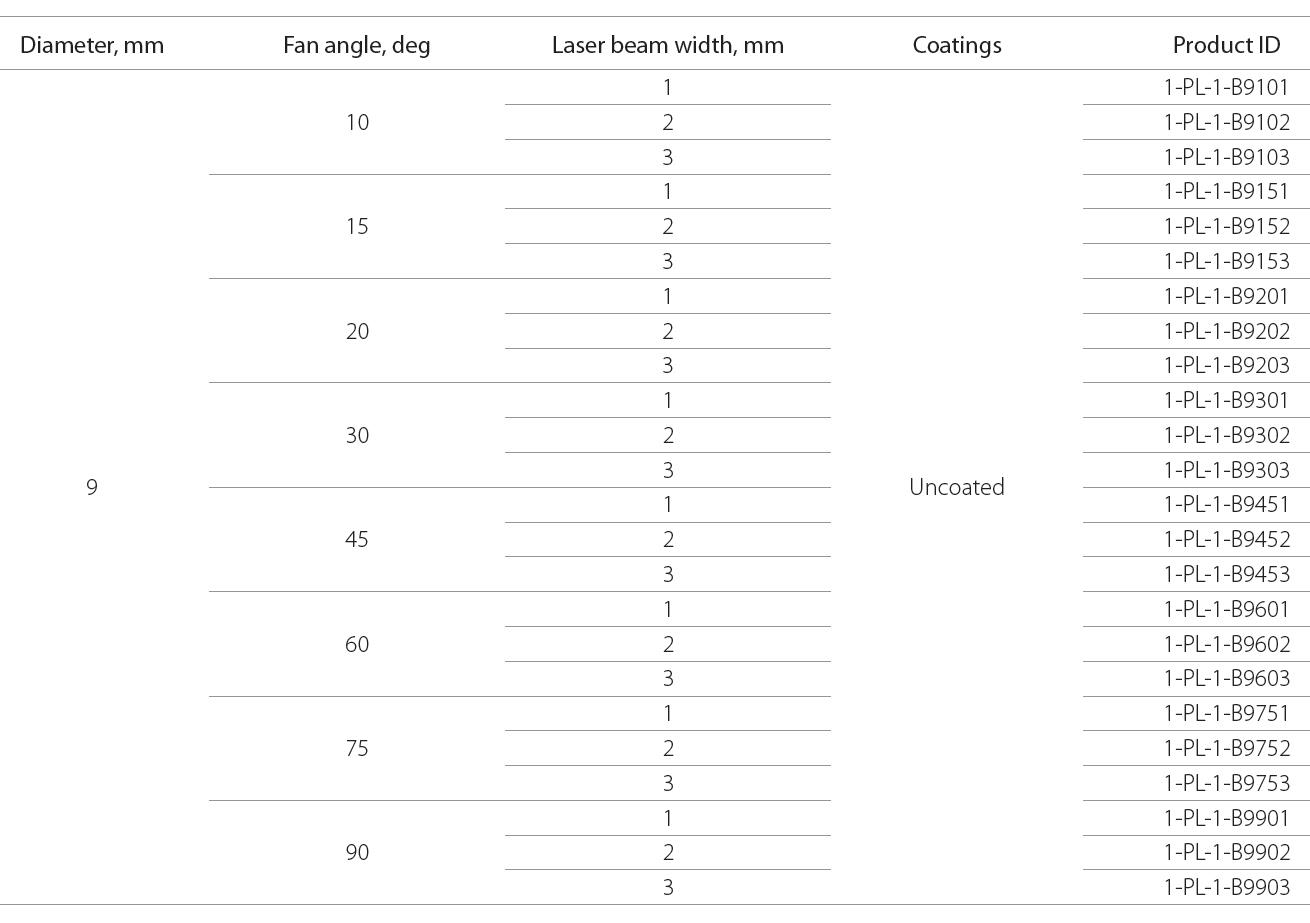This screenshot has width=1310, height=923.
Task: Select the Laser beam width header
Action: (668, 45)
